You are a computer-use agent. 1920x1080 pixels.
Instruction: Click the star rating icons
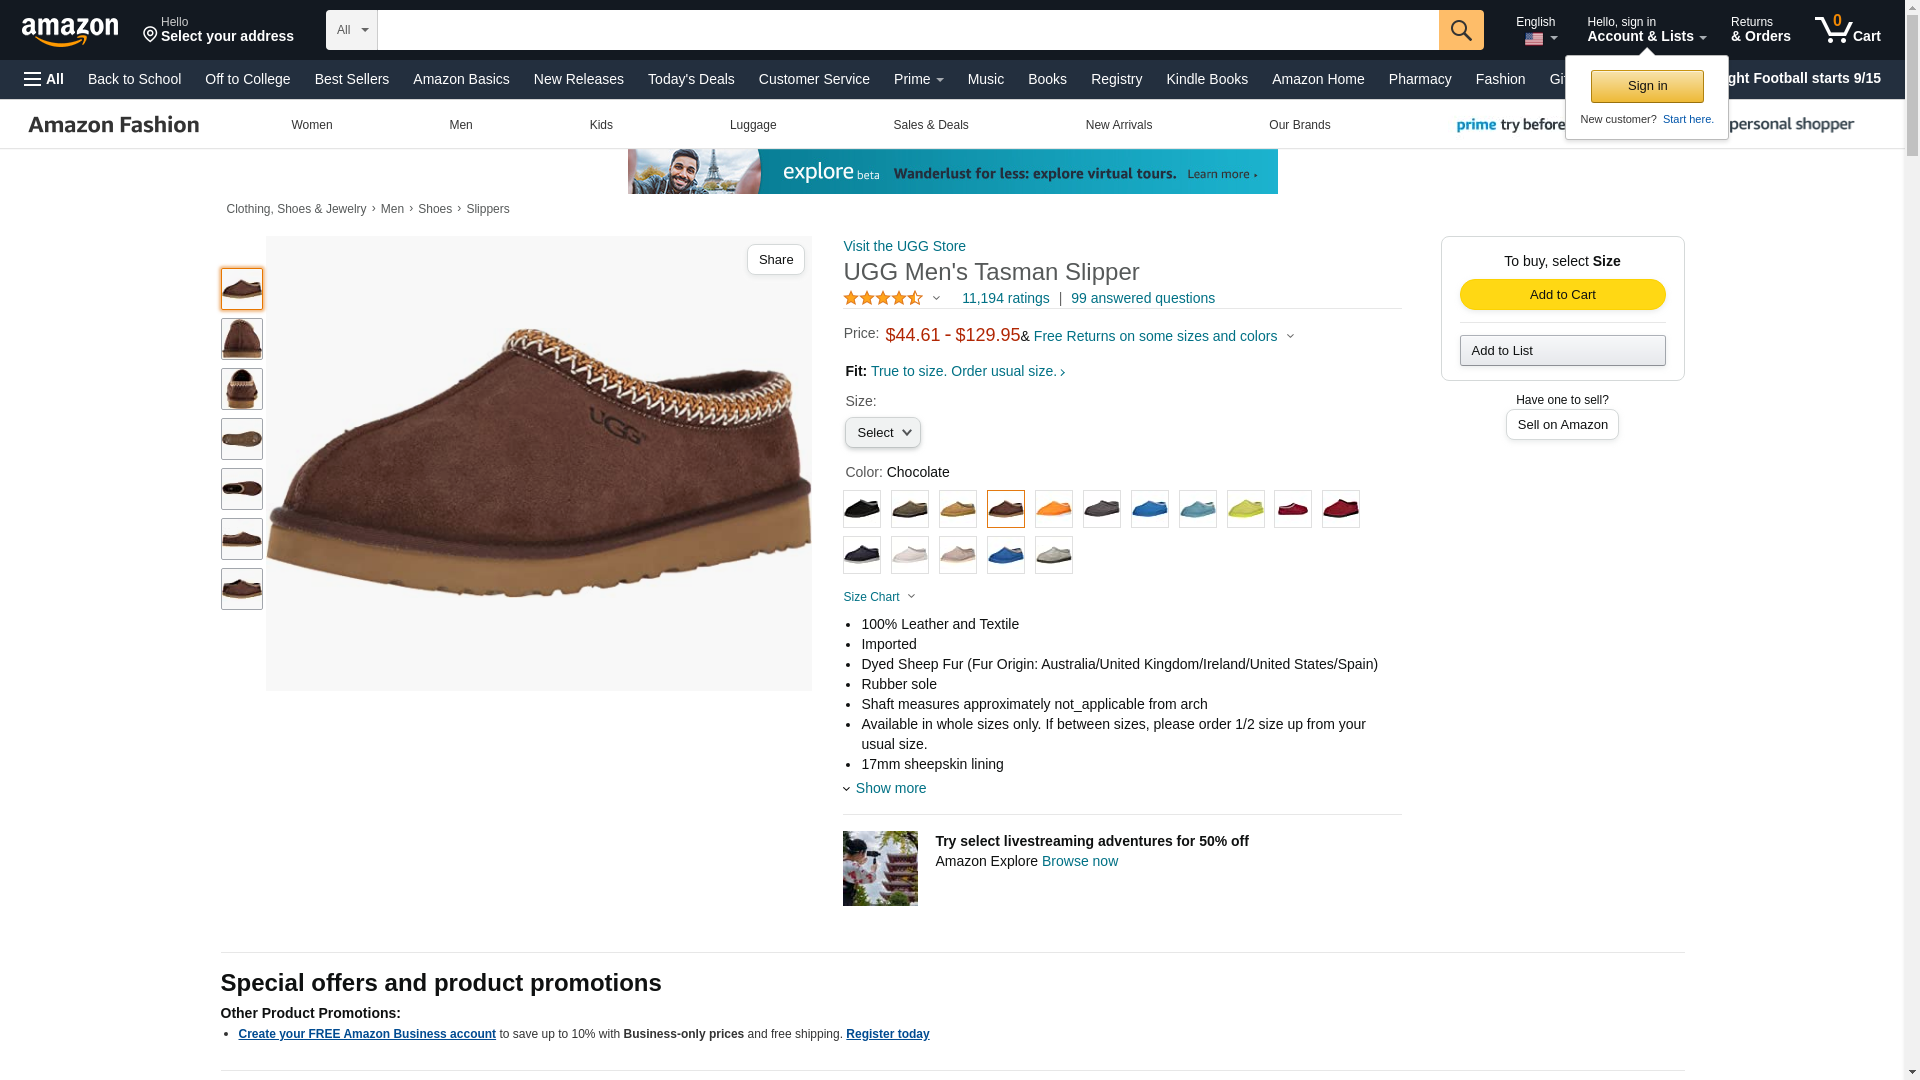[883, 298]
